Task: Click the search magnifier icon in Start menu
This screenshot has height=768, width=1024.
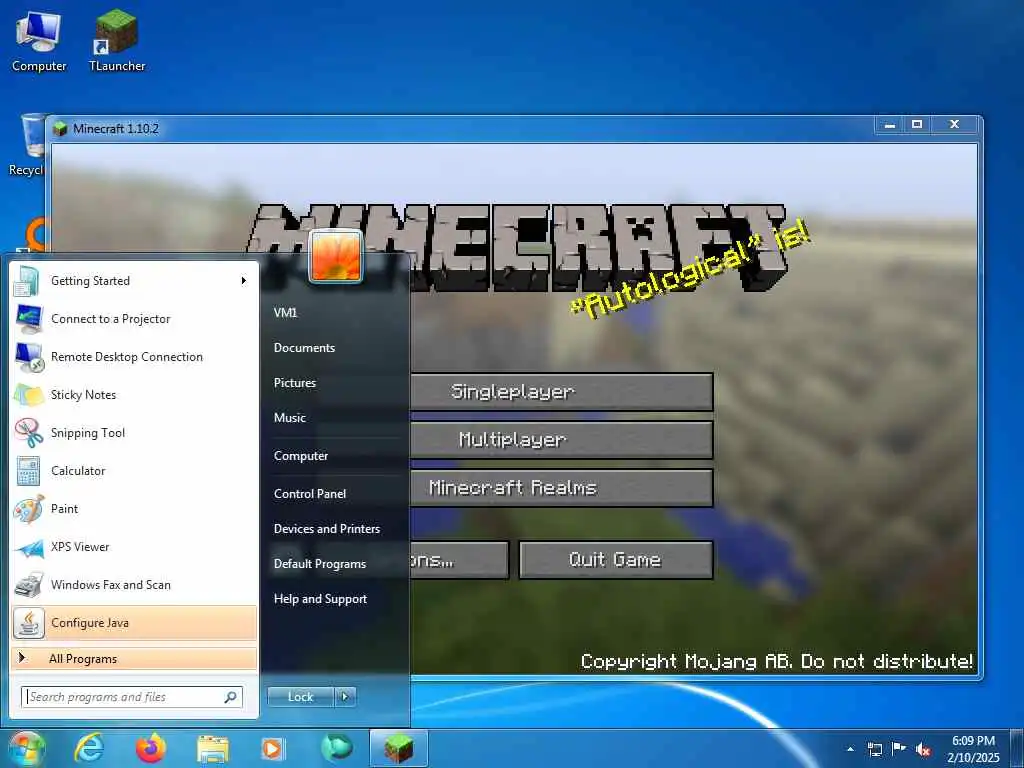Action: click(x=231, y=697)
